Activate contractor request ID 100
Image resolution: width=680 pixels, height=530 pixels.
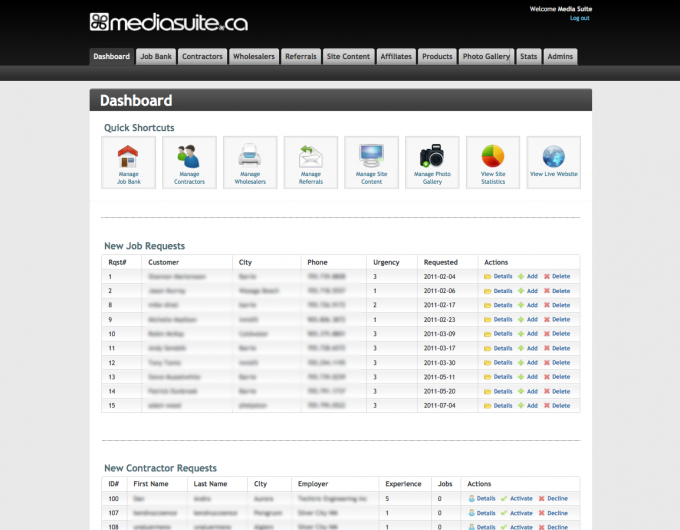(x=521, y=498)
